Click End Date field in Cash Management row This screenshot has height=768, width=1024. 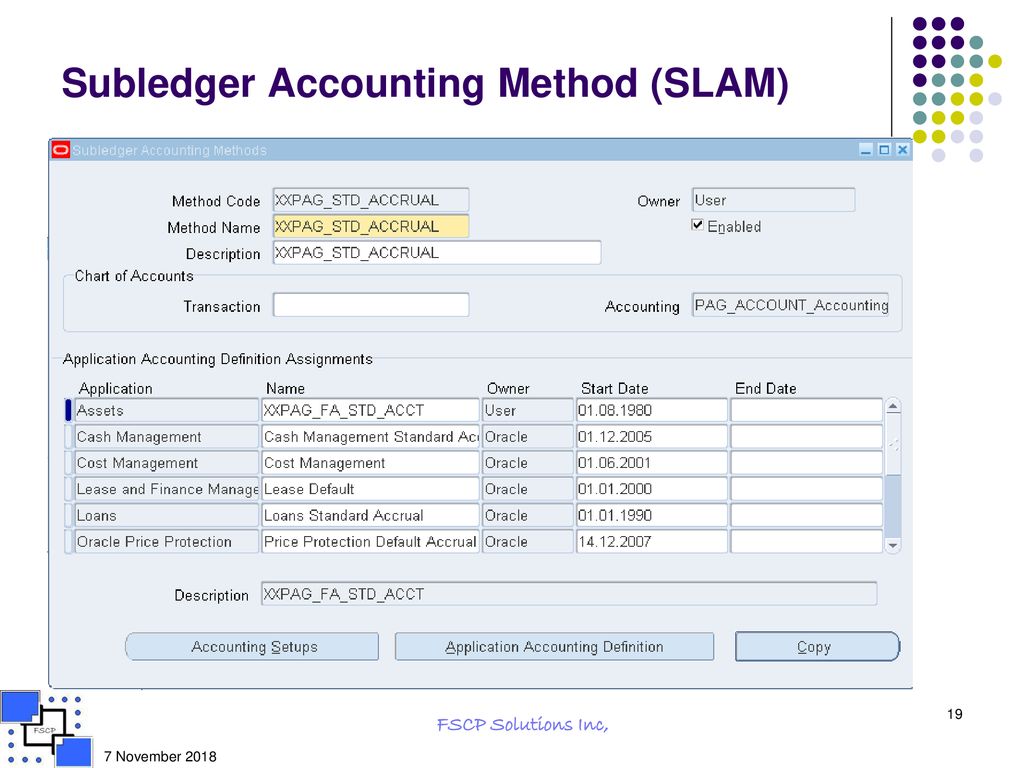click(x=807, y=436)
